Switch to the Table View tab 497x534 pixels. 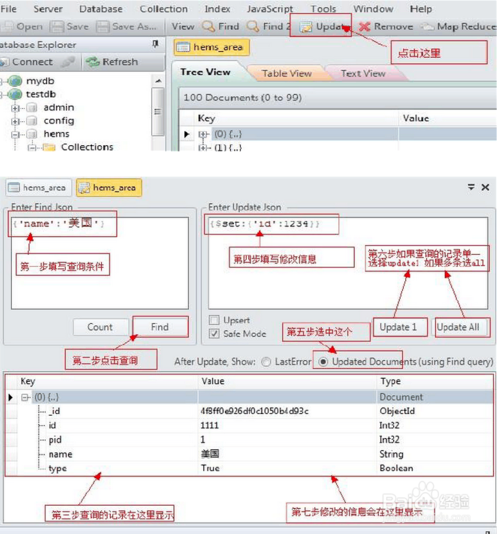tap(286, 73)
